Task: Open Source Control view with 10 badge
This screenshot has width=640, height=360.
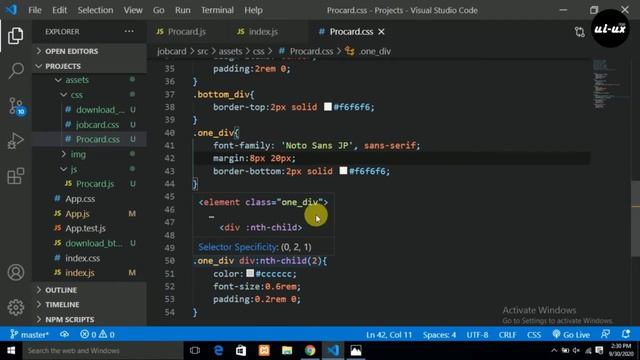Action: tap(16, 106)
